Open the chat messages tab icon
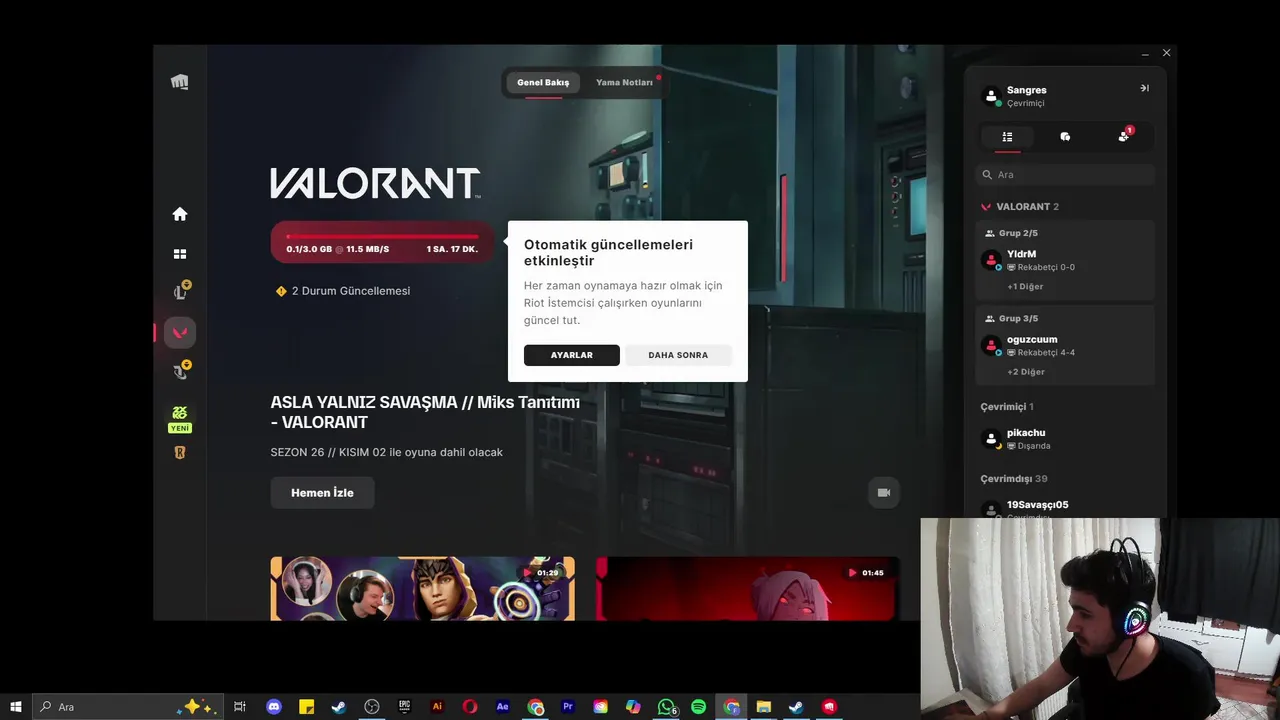The image size is (1280, 720). click(1065, 136)
